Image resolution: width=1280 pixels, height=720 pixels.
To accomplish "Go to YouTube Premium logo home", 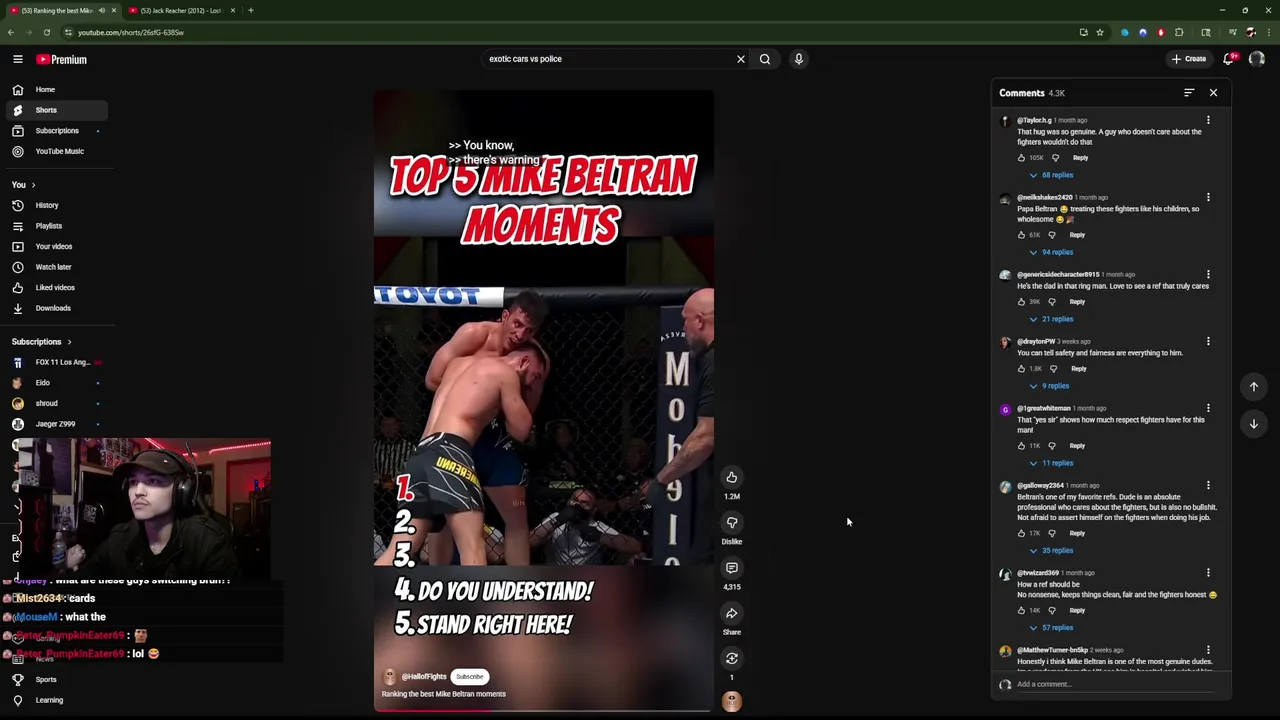I will (x=62, y=59).
